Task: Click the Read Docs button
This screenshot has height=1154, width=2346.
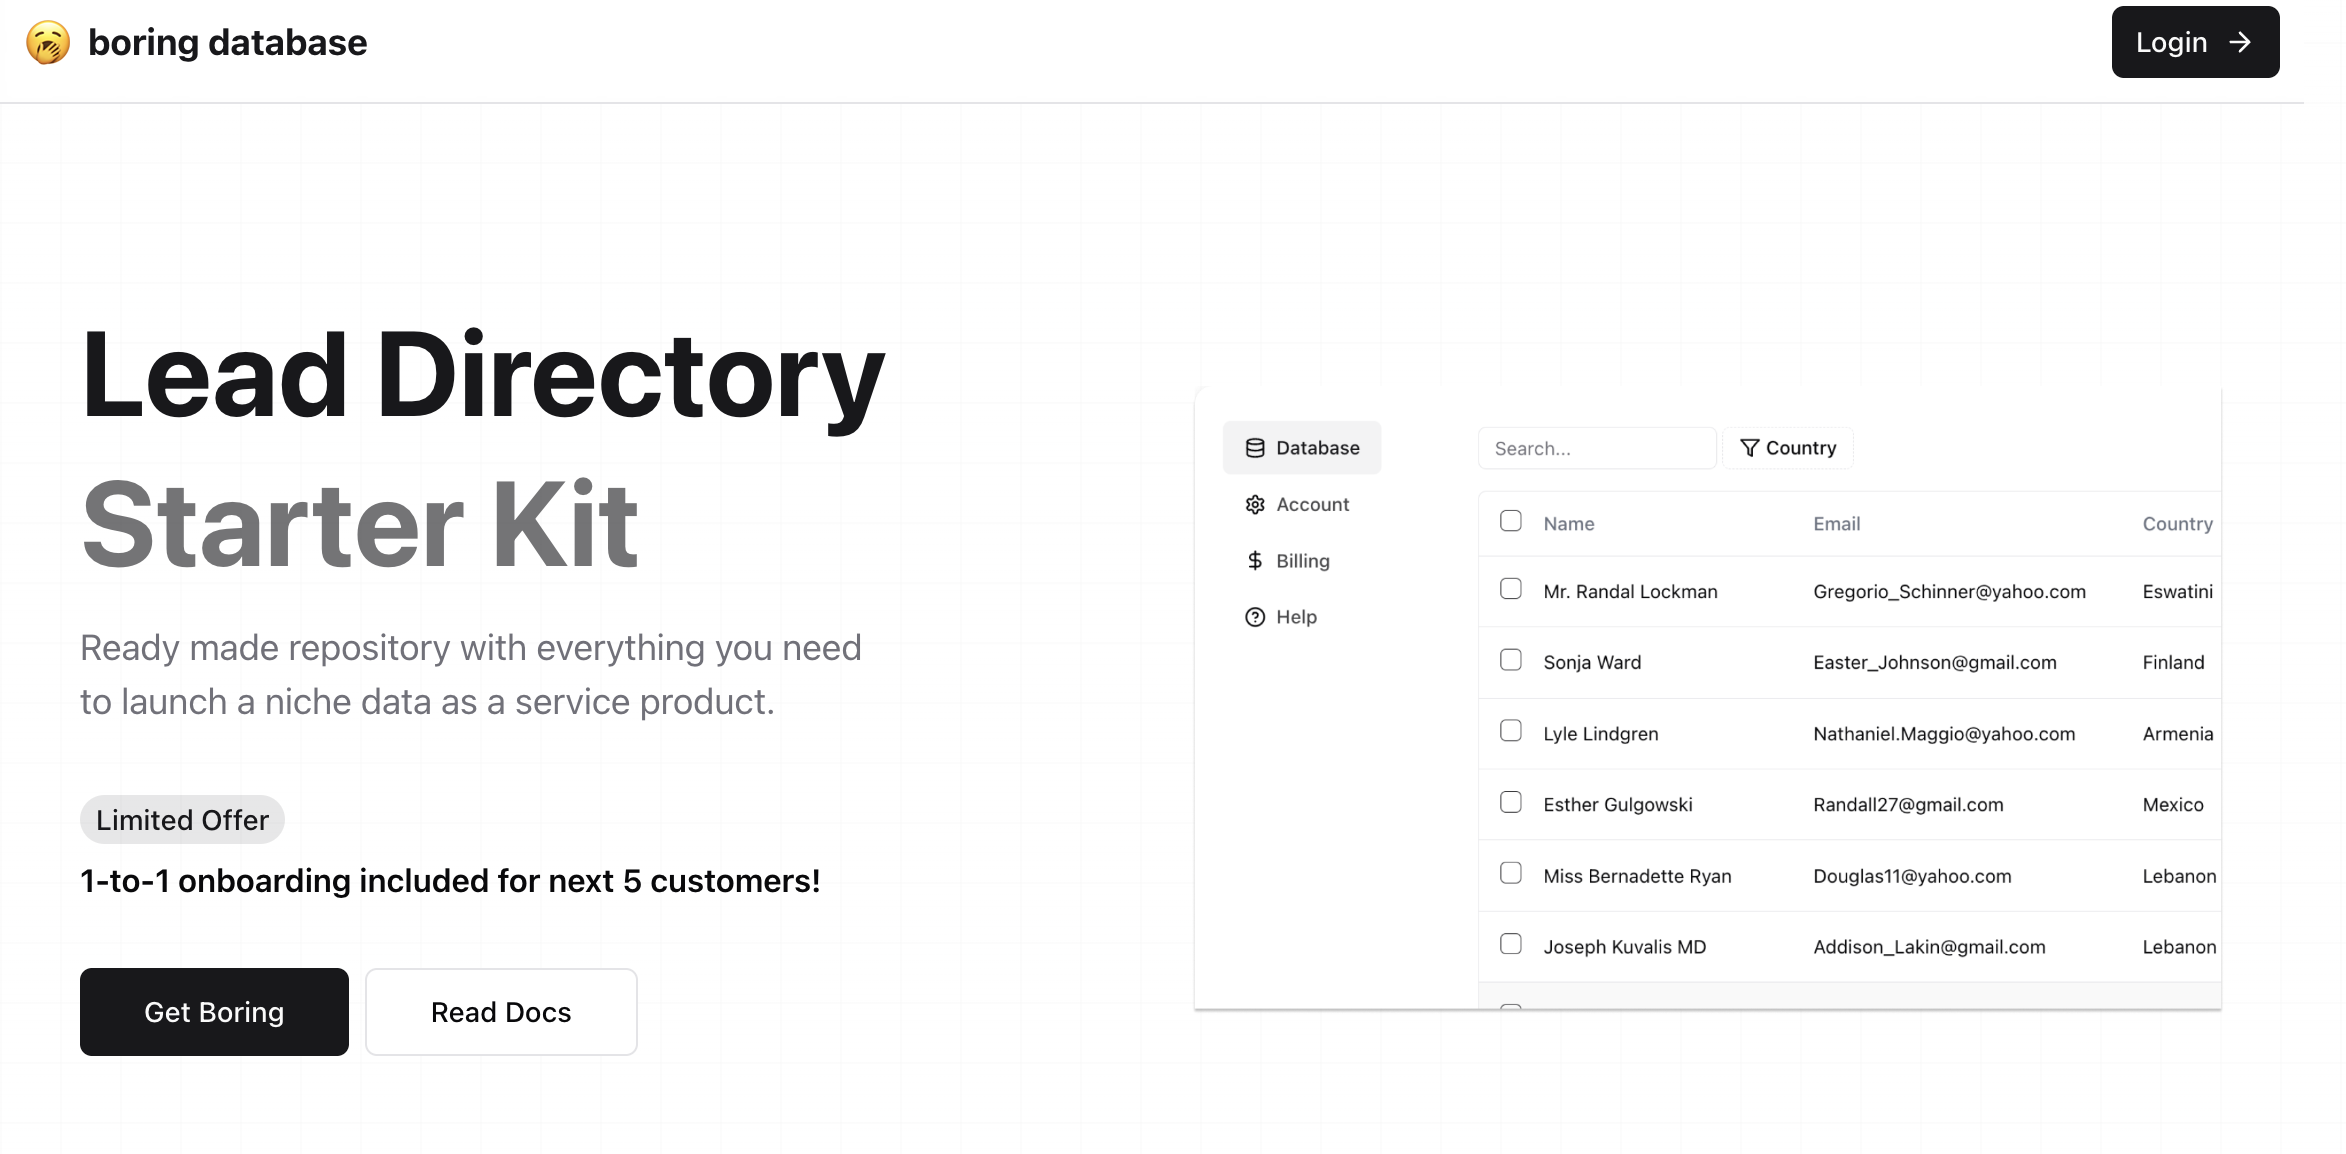Action: [x=500, y=1012]
